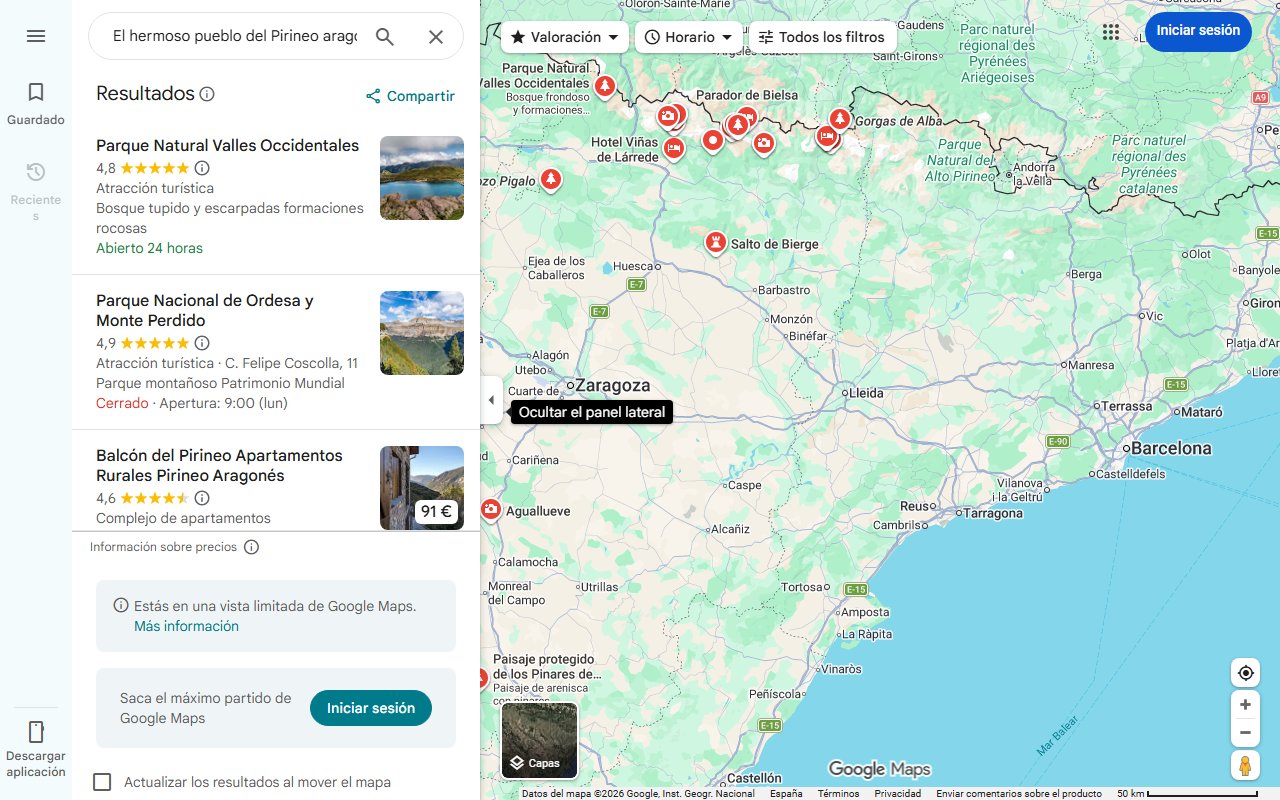Collapse the side panel with the arrow
The width and height of the screenshot is (1280, 800).
(491, 399)
